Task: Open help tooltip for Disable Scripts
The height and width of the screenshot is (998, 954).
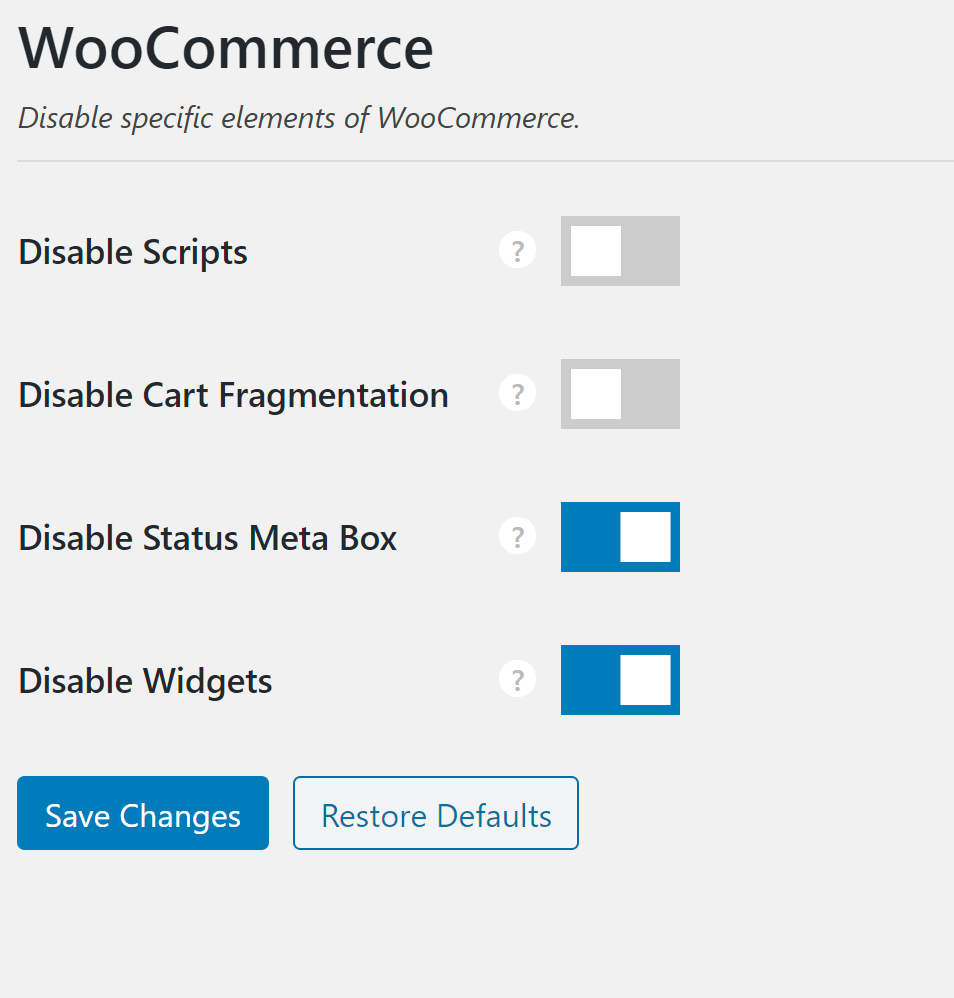Action: (517, 251)
